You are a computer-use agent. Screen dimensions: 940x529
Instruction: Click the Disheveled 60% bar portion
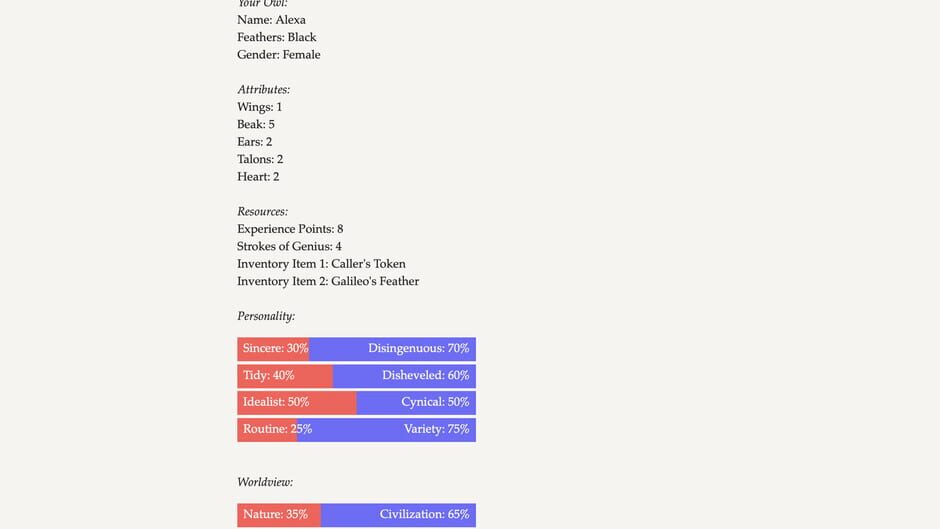[404, 376]
